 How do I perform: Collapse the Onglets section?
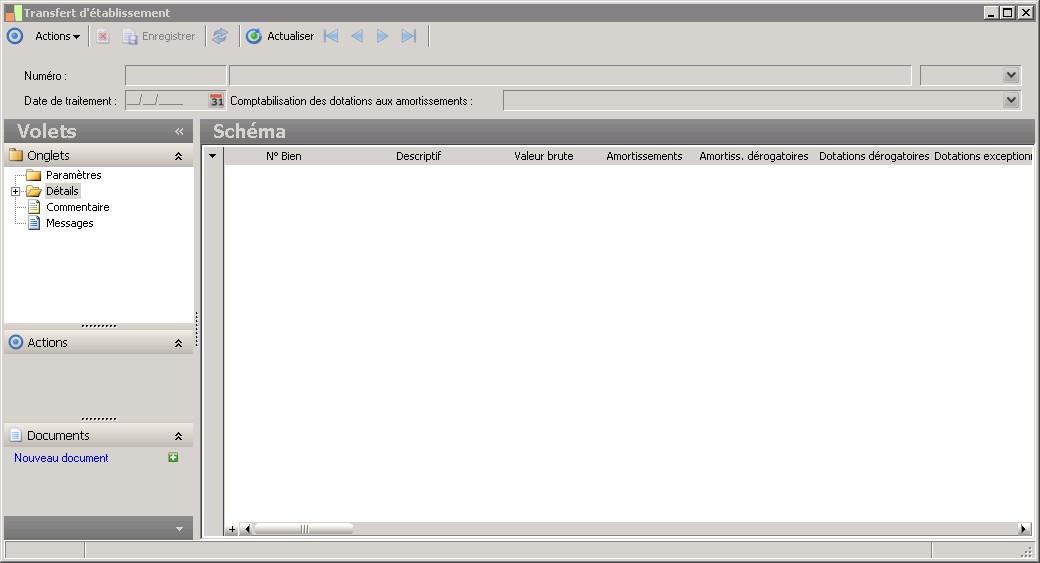(x=178, y=156)
